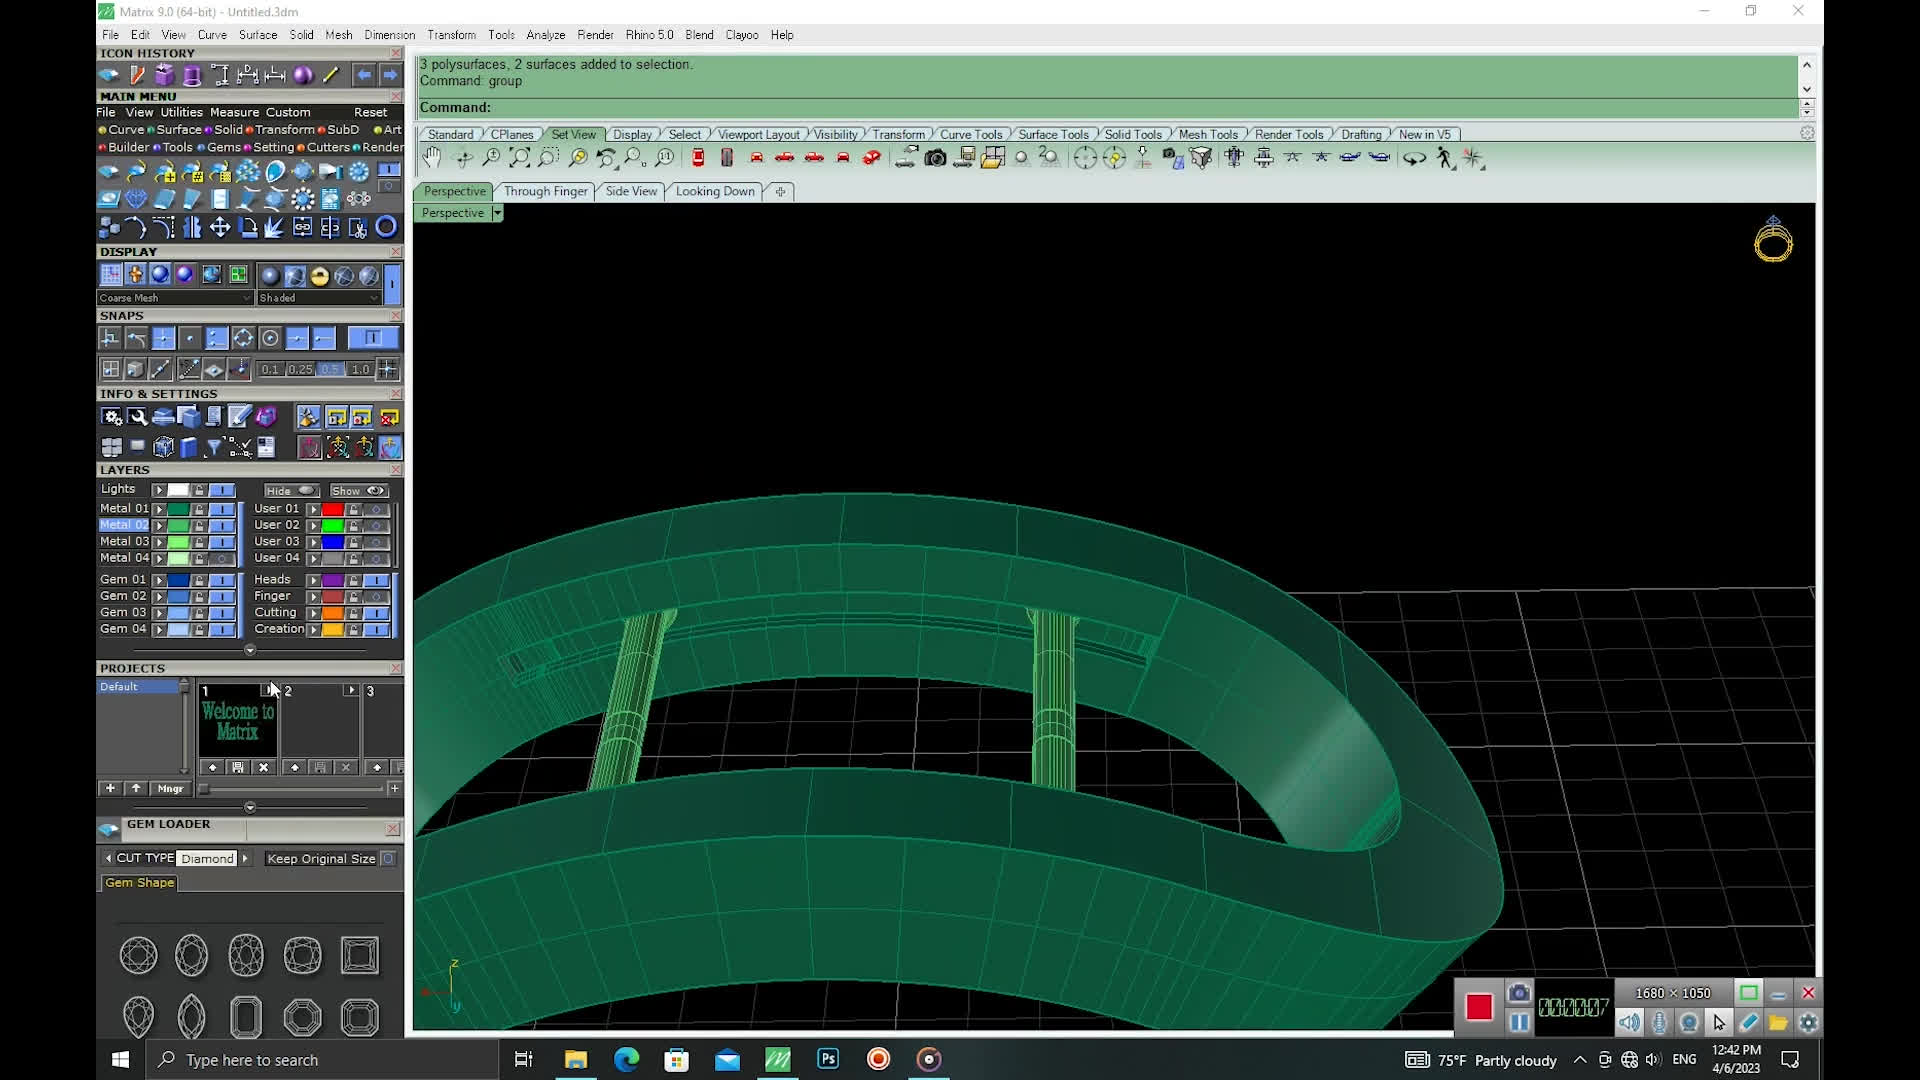Click the Zoom Extents icon

520,158
